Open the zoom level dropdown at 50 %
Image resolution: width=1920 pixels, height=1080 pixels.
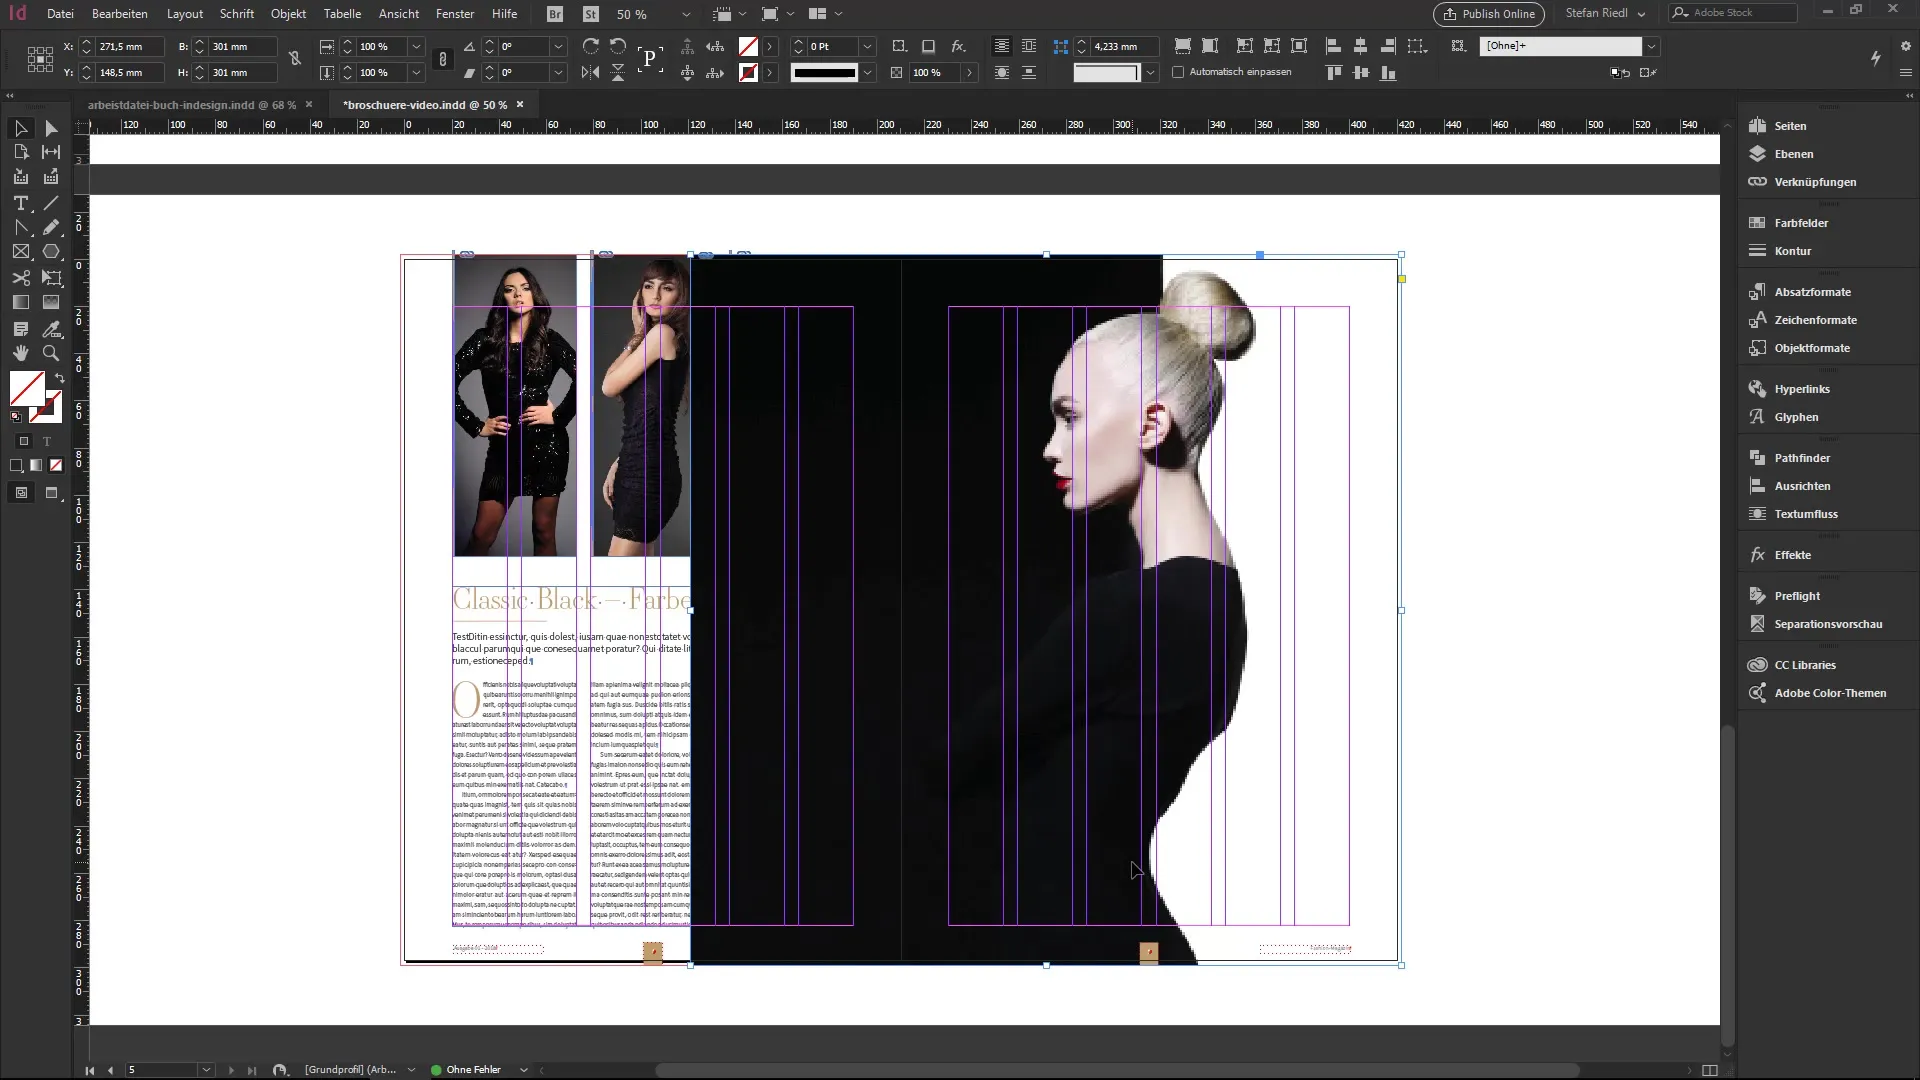click(686, 14)
